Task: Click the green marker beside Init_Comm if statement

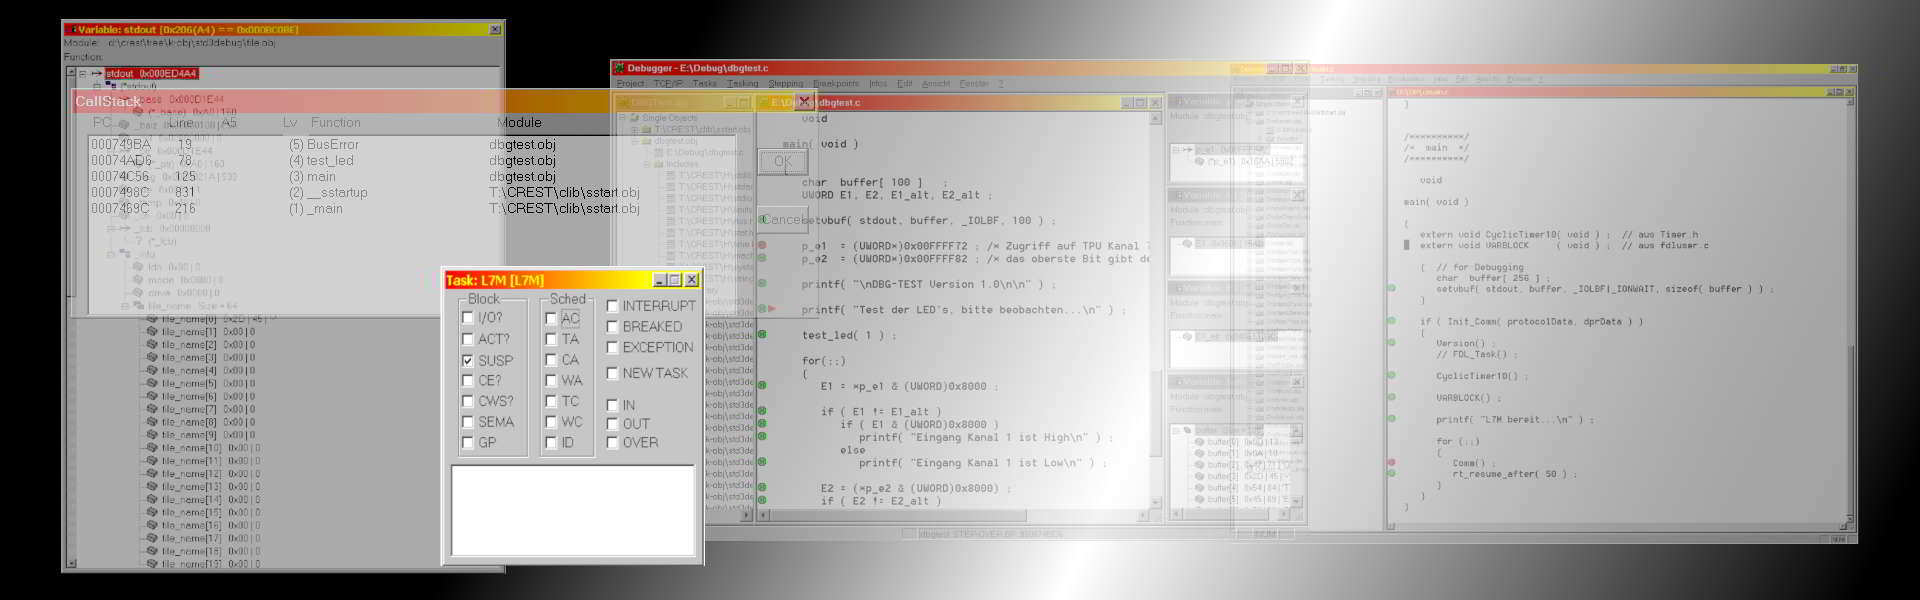Action: (x=1391, y=322)
